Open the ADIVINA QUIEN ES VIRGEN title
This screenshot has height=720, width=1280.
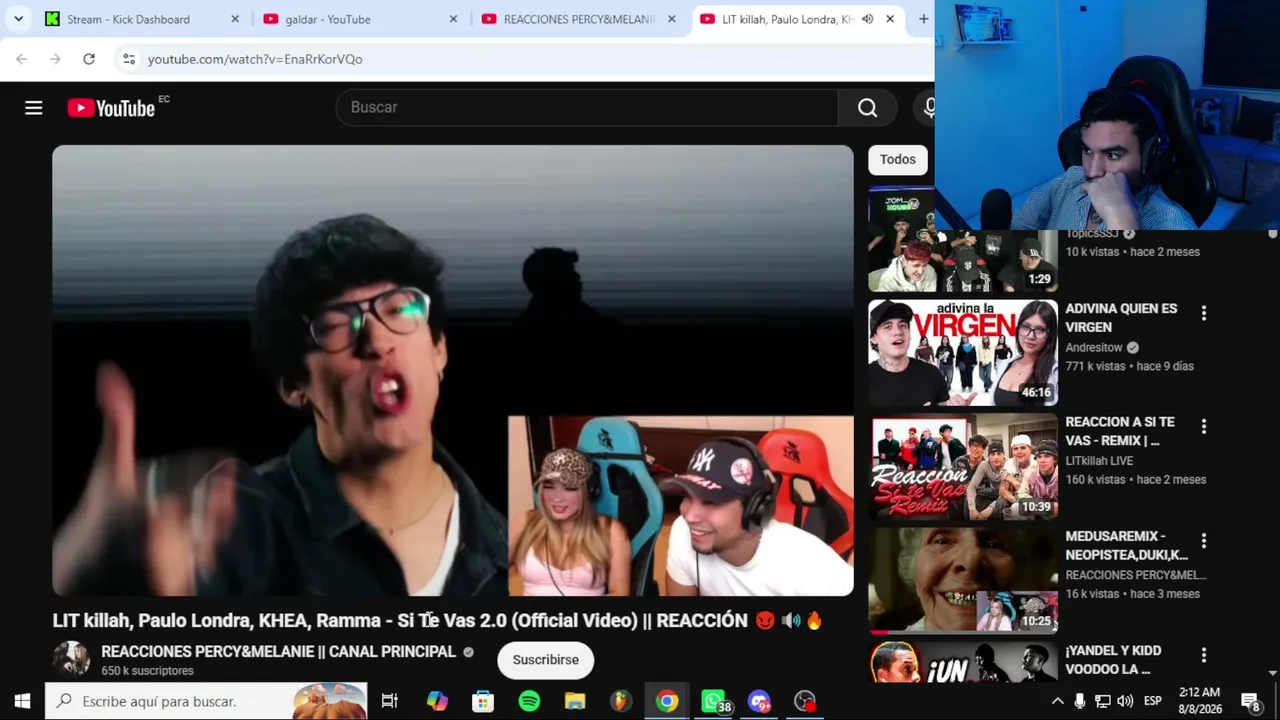pyautogui.click(x=1121, y=318)
